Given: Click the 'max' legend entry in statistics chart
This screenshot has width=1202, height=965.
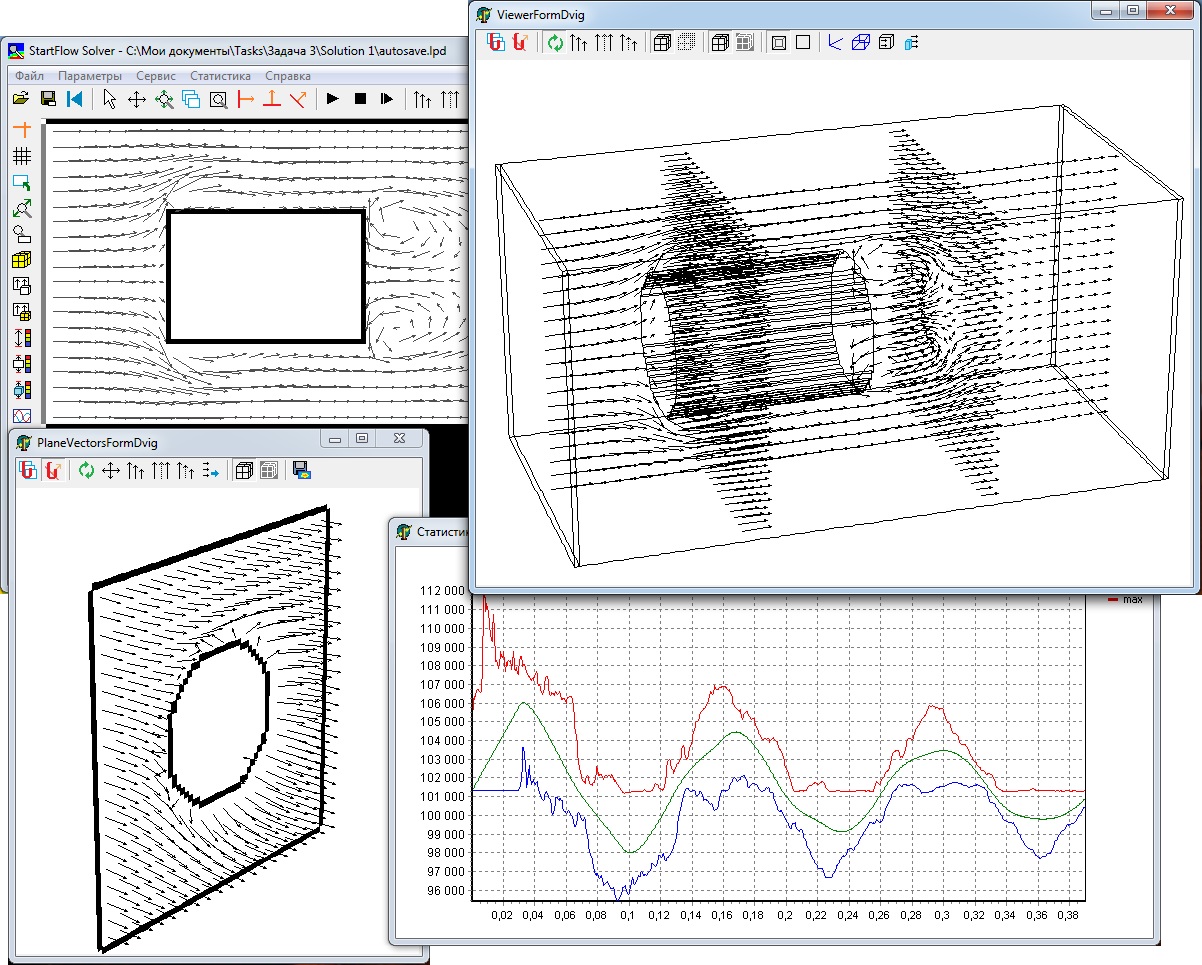Looking at the screenshot, I should [x=1125, y=599].
